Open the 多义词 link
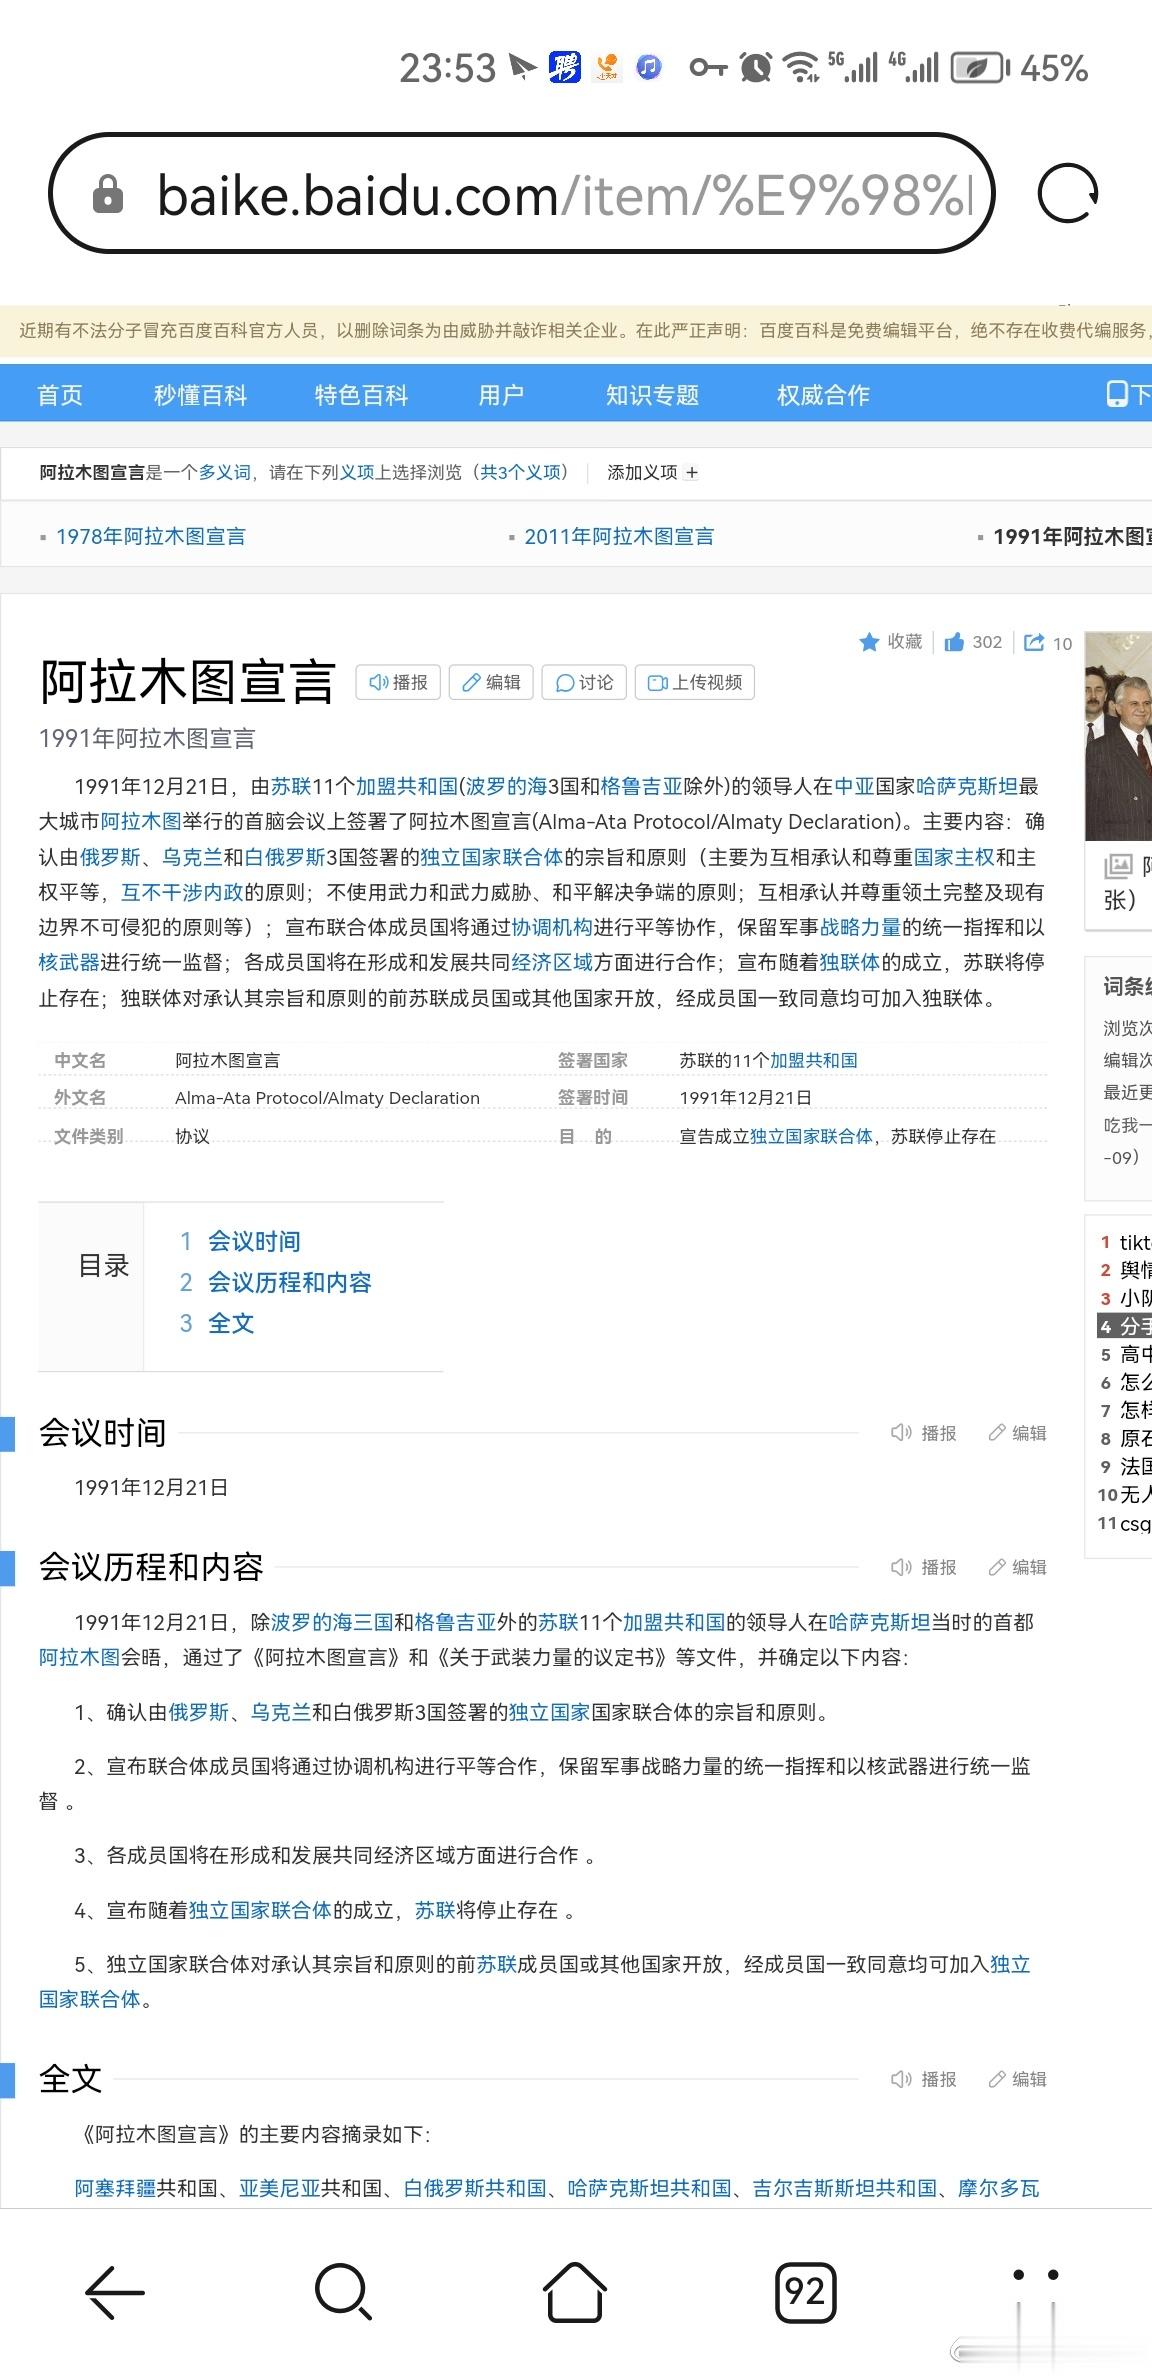 point(224,472)
